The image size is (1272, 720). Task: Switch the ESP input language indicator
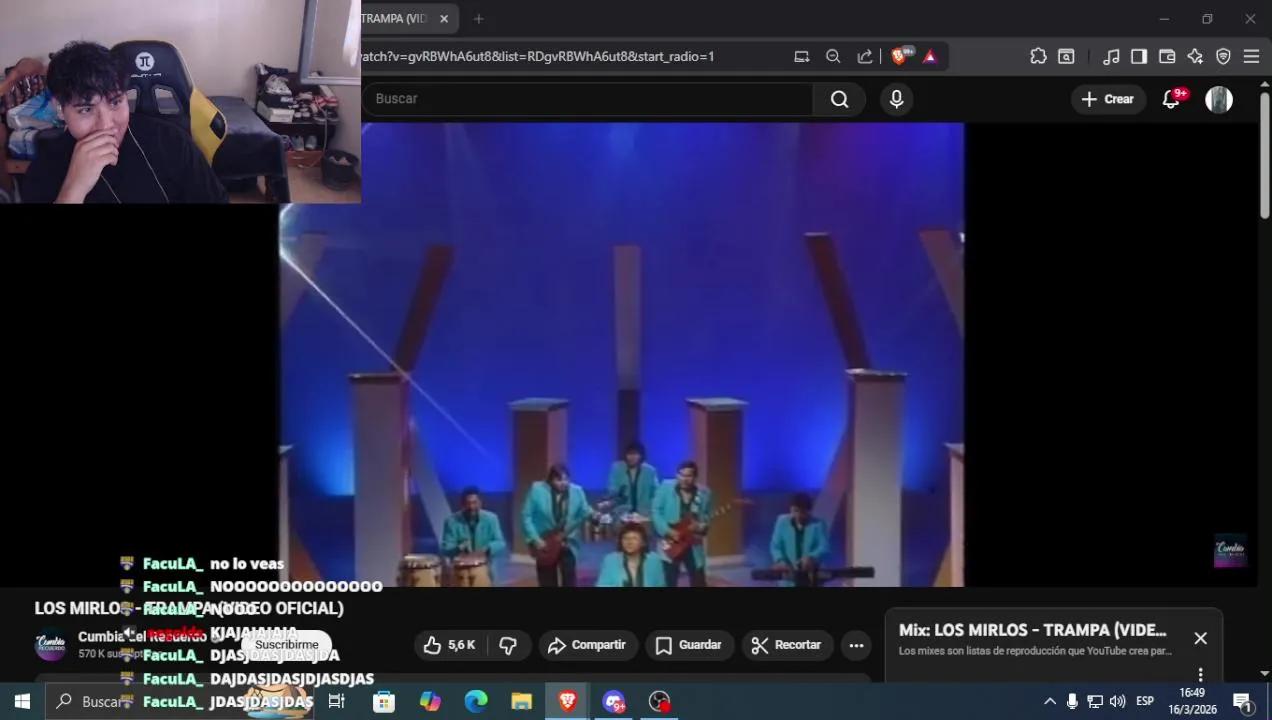point(1145,701)
